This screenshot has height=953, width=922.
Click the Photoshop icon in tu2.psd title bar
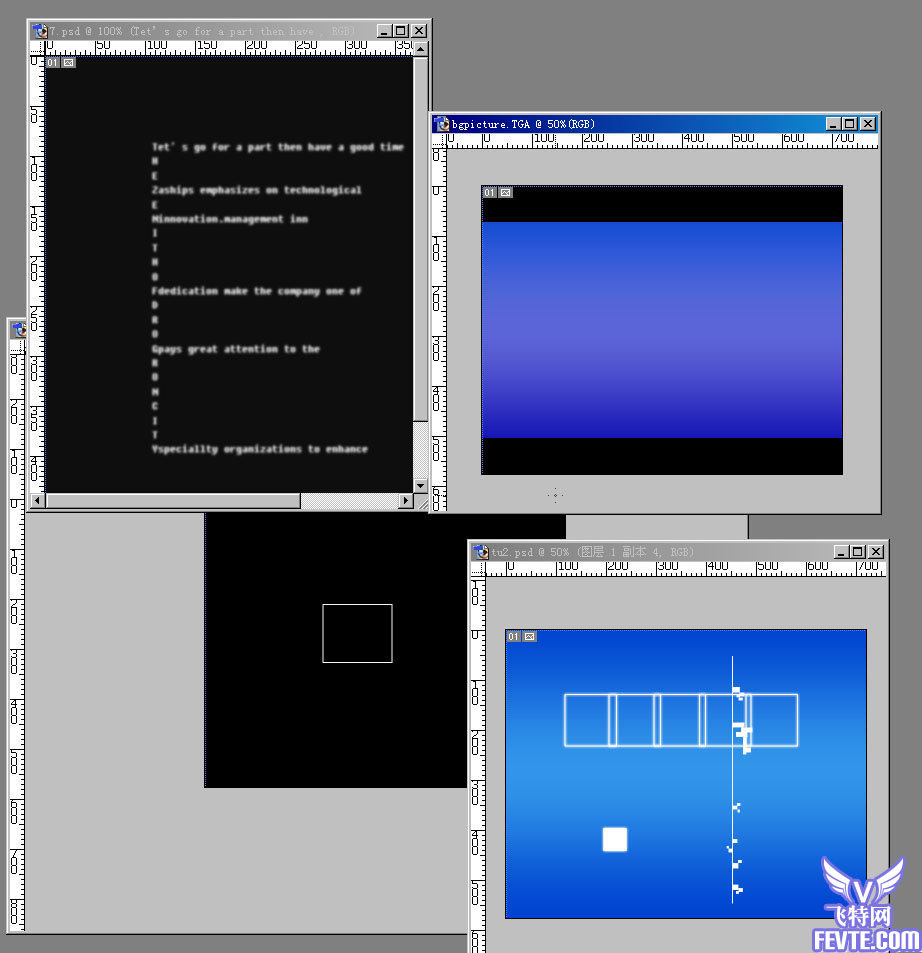(x=481, y=552)
